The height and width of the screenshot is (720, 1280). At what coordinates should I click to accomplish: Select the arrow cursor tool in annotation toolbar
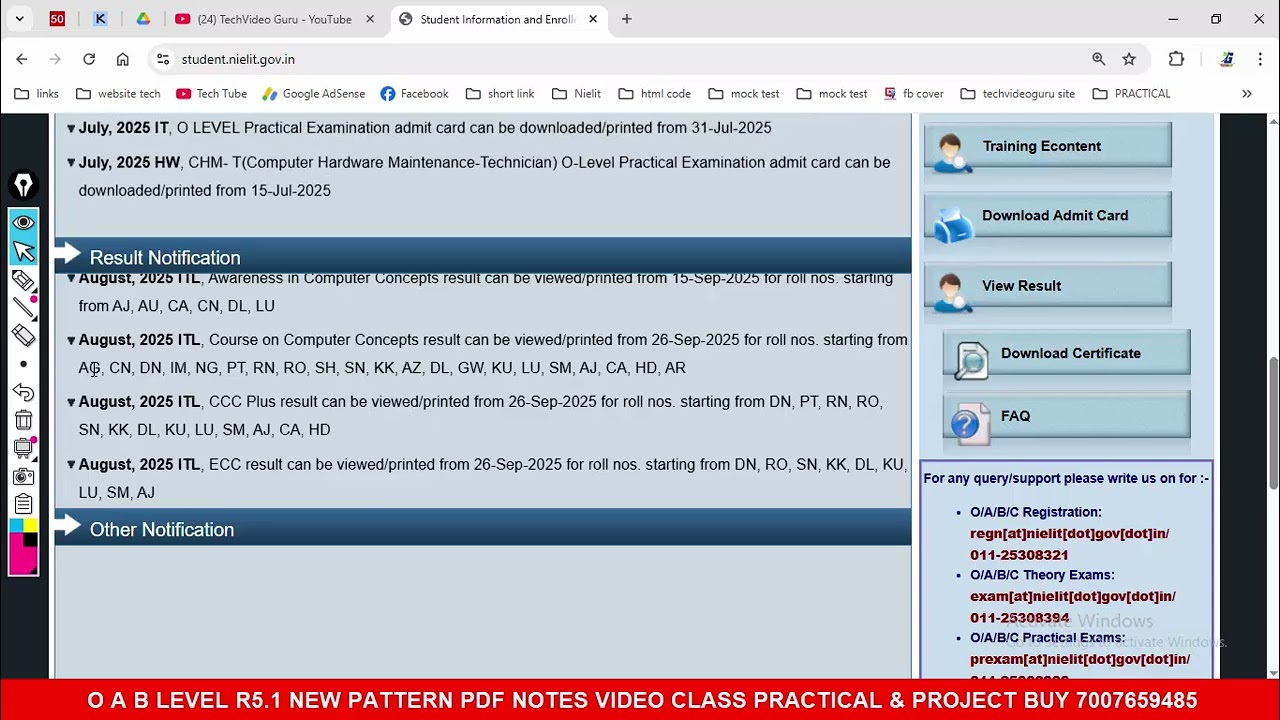coord(23,251)
